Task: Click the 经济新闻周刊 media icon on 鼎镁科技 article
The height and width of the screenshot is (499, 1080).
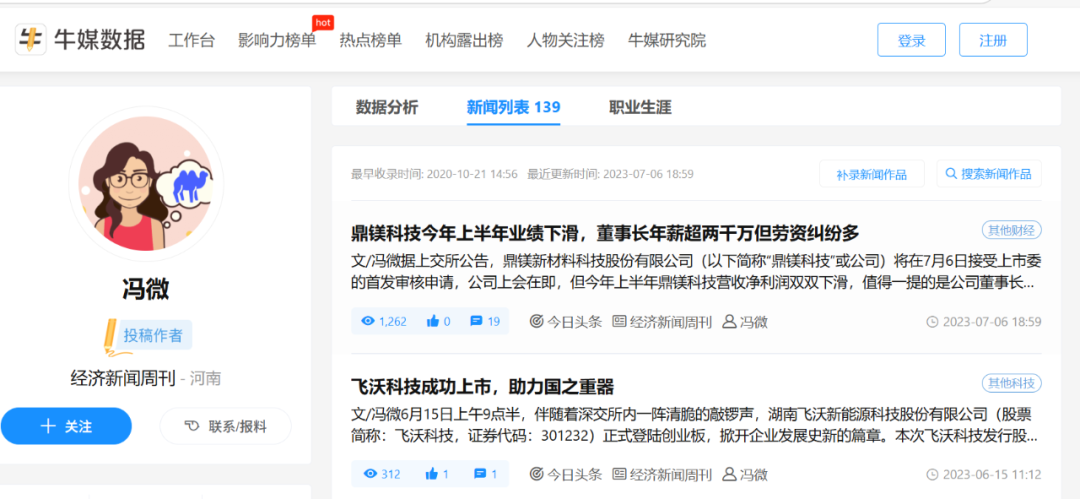Action: [619, 321]
